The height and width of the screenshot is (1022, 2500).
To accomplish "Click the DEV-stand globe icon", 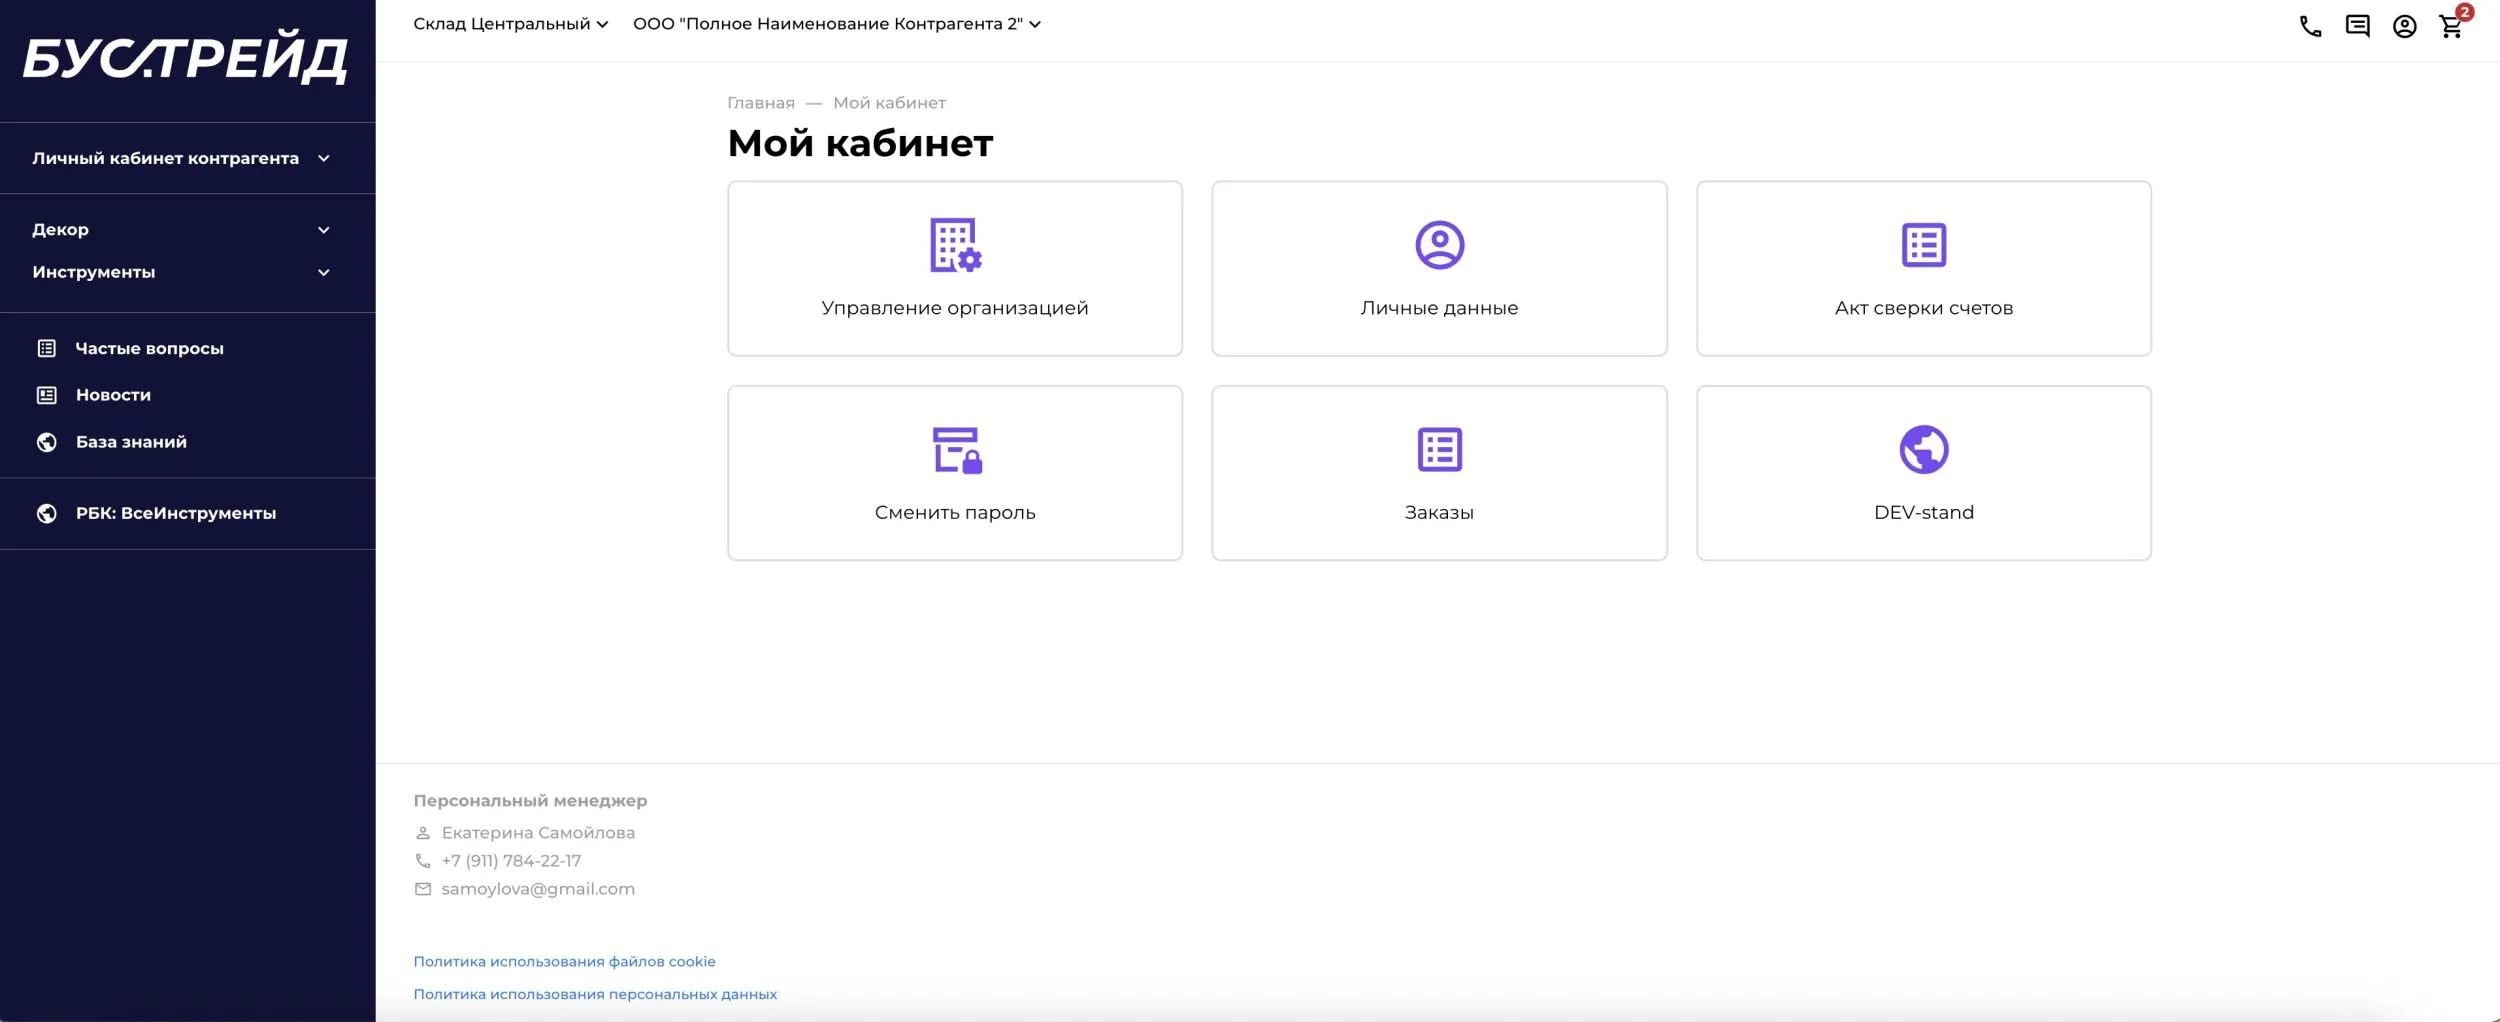I will 1923,450.
